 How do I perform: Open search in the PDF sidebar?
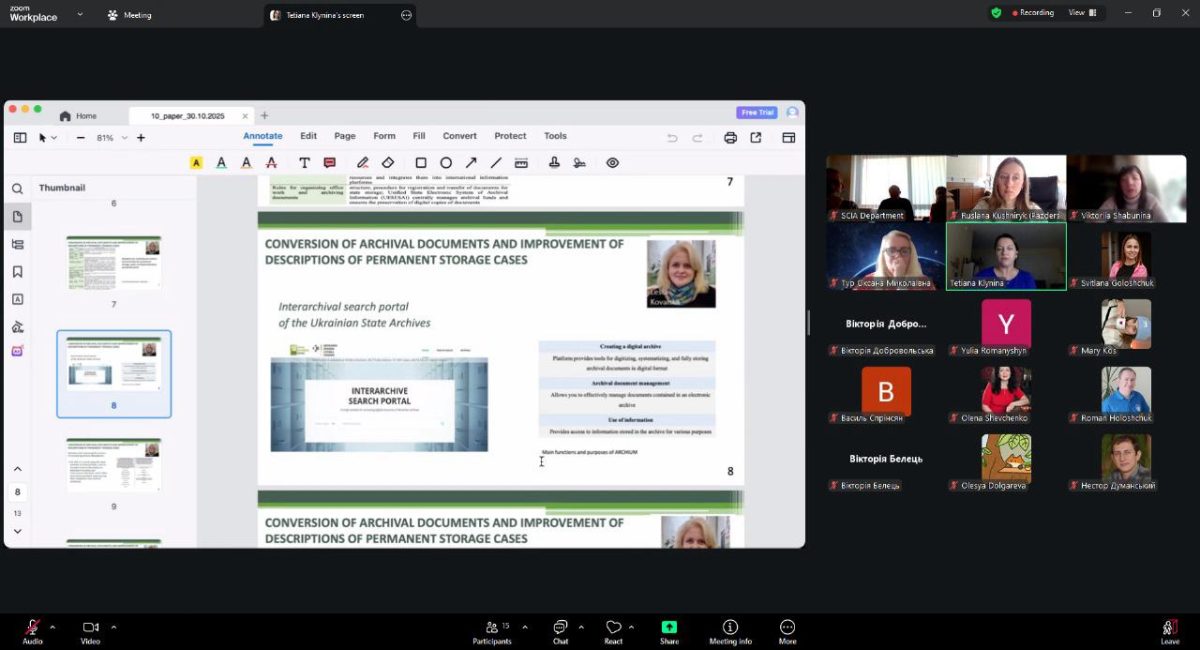pyautogui.click(x=18, y=189)
